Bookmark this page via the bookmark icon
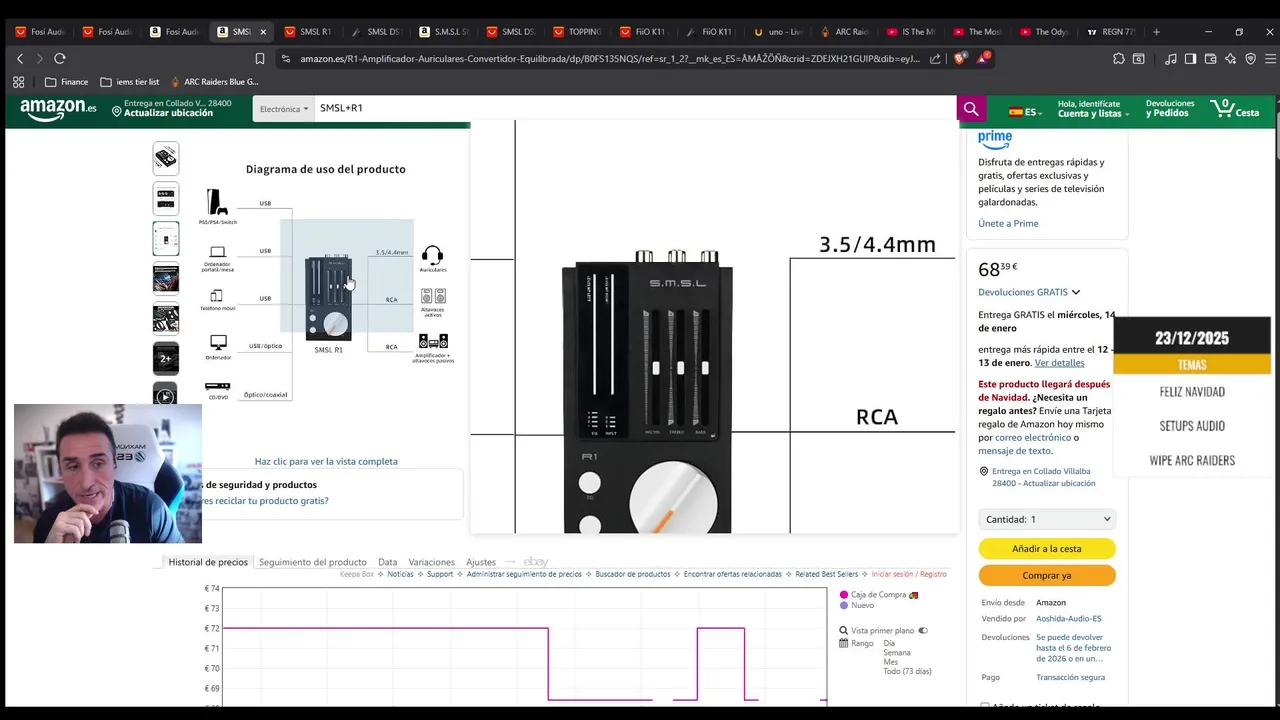 point(260,59)
